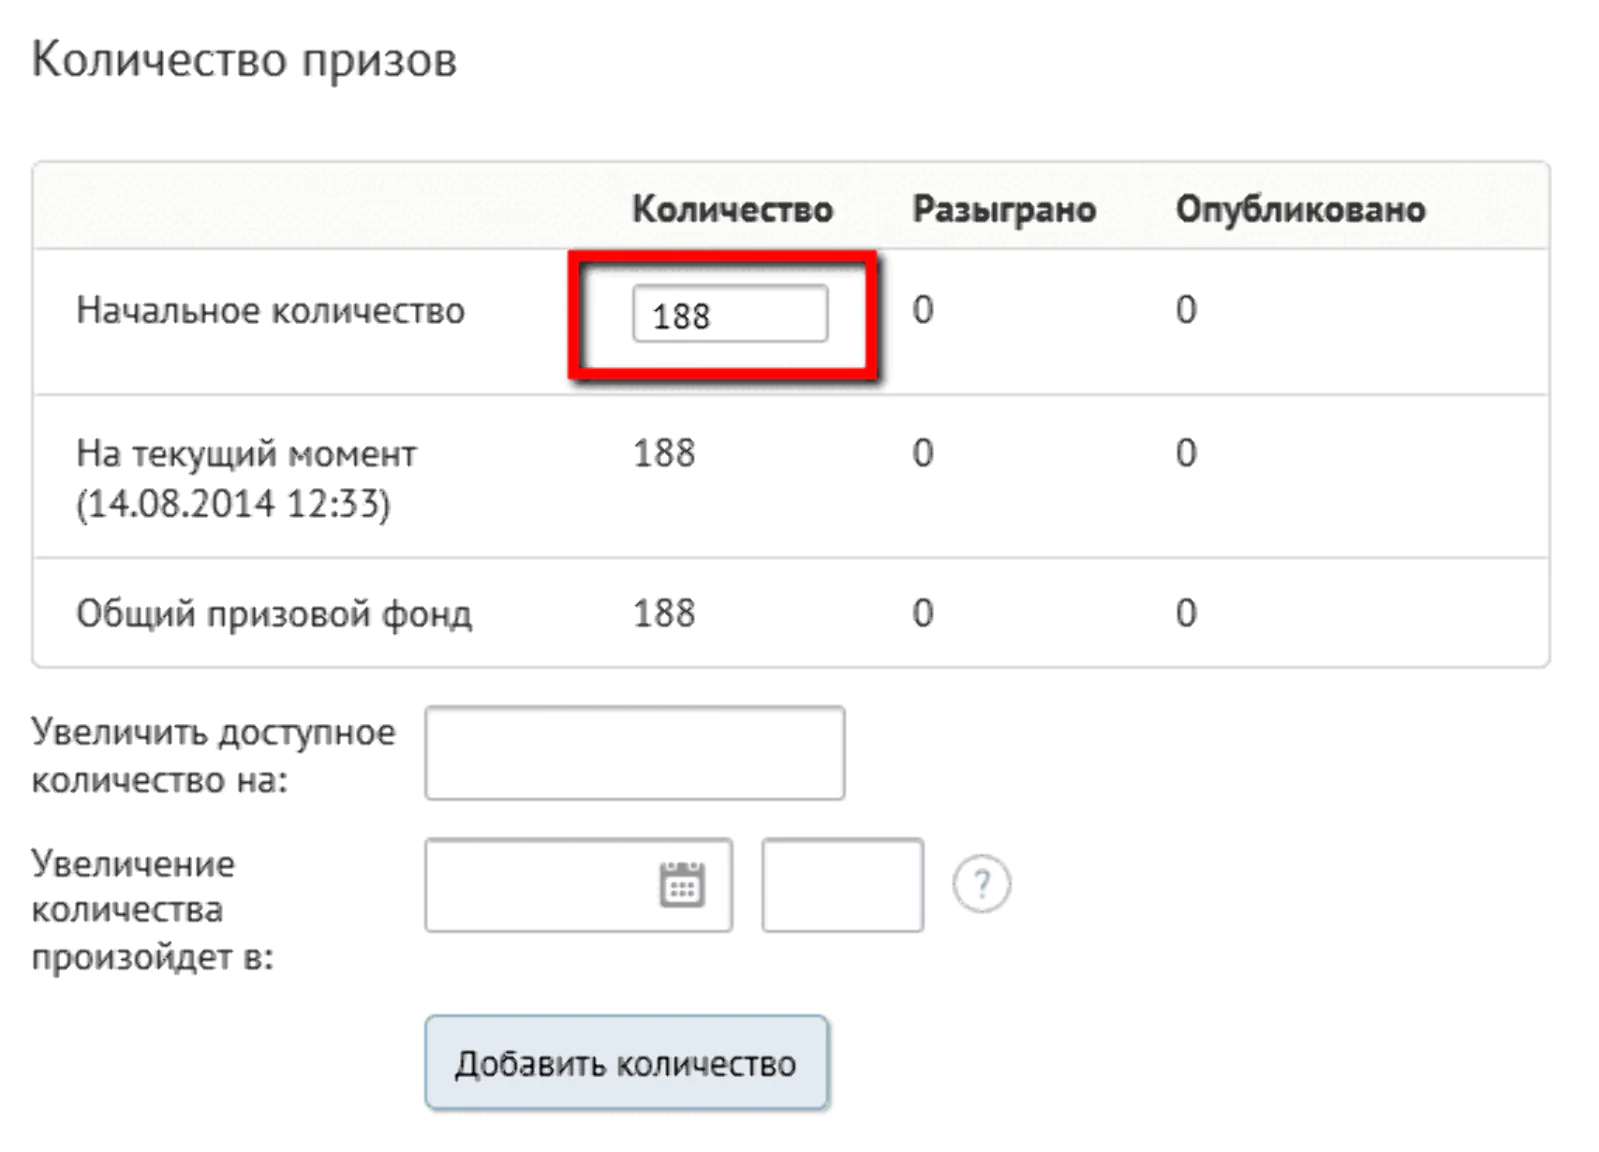1599x1152 pixels.
Task: Click the "Количество призов" heading
Action: (244, 60)
